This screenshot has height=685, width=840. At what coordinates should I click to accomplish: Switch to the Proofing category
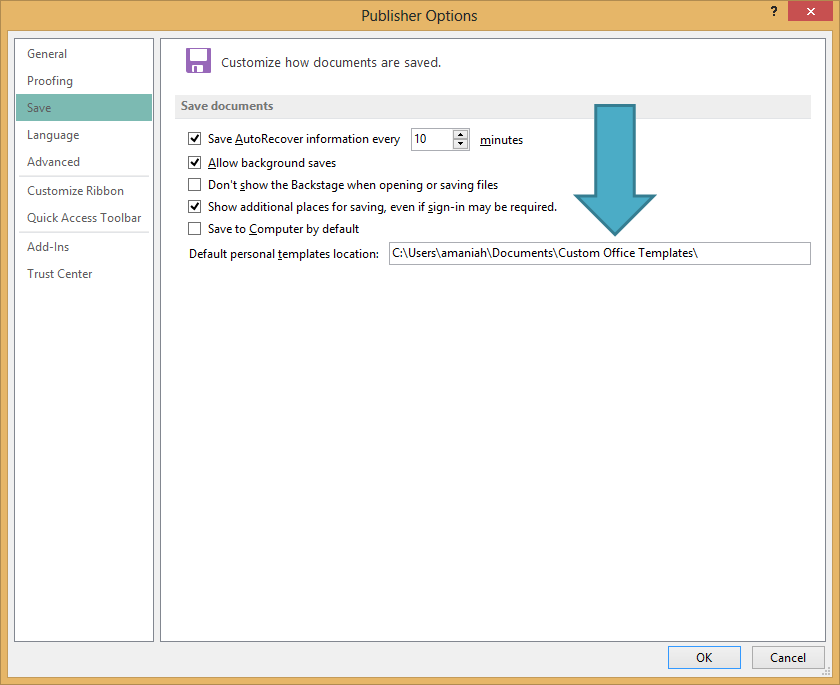pos(50,81)
